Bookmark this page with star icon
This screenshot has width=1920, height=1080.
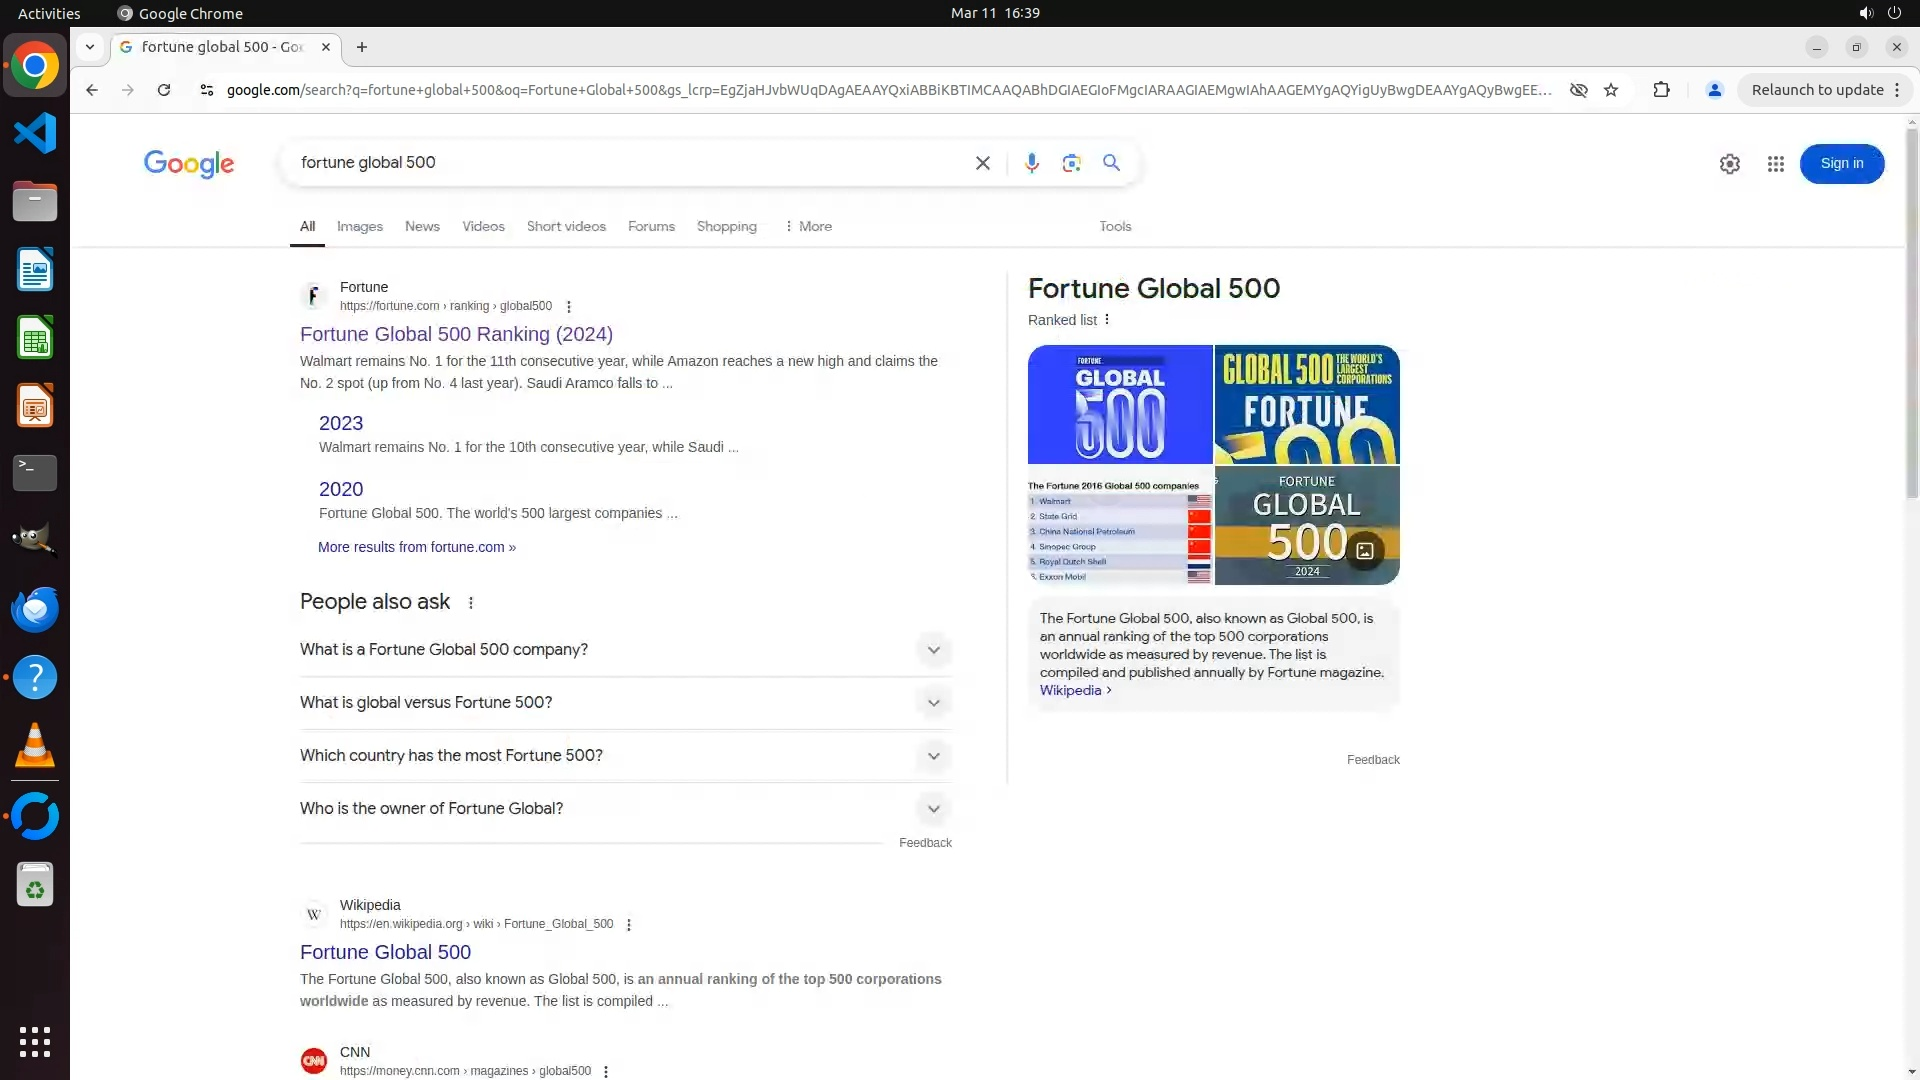pos(1610,90)
